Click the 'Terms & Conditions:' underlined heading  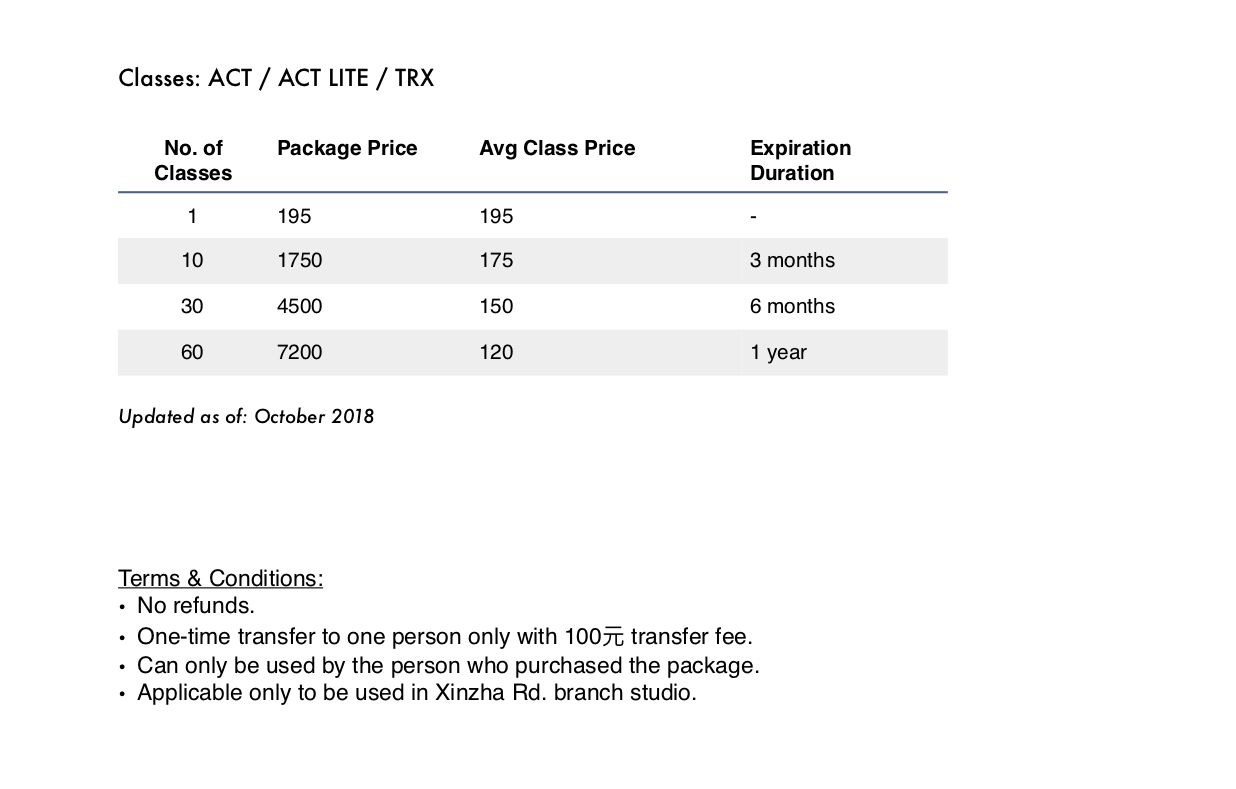tap(221, 579)
